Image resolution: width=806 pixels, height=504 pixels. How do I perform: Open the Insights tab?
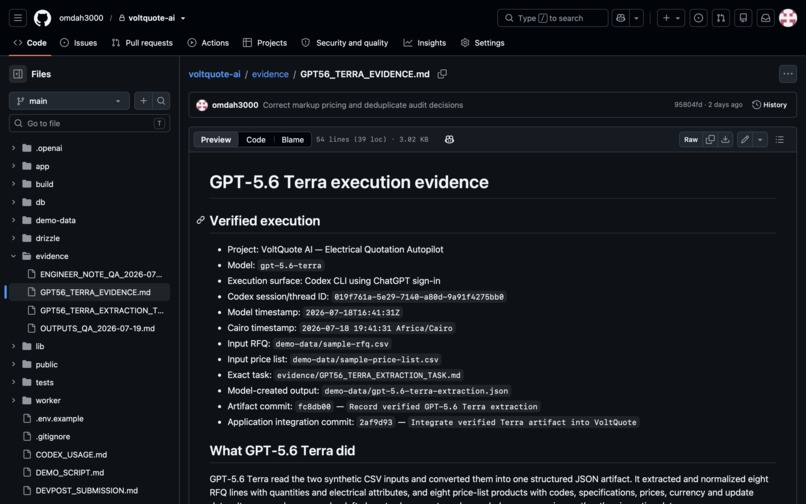tap(425, 43)
